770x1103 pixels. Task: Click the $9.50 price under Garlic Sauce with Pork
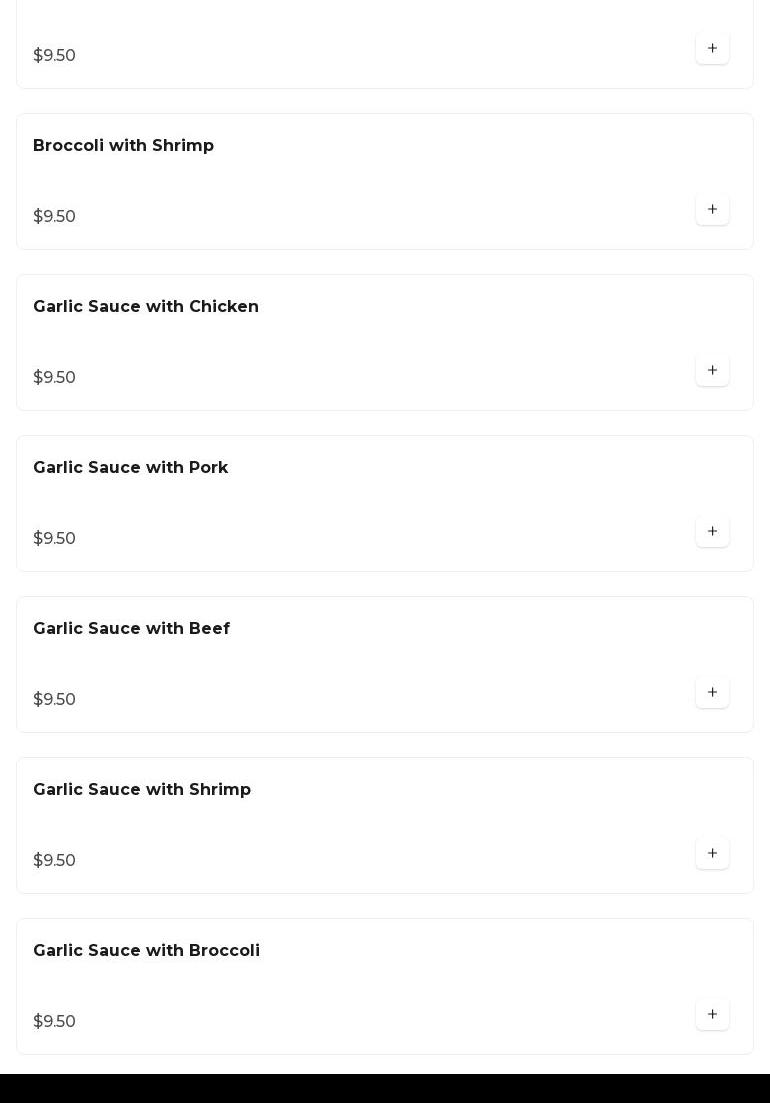click(x=54, y=539)
